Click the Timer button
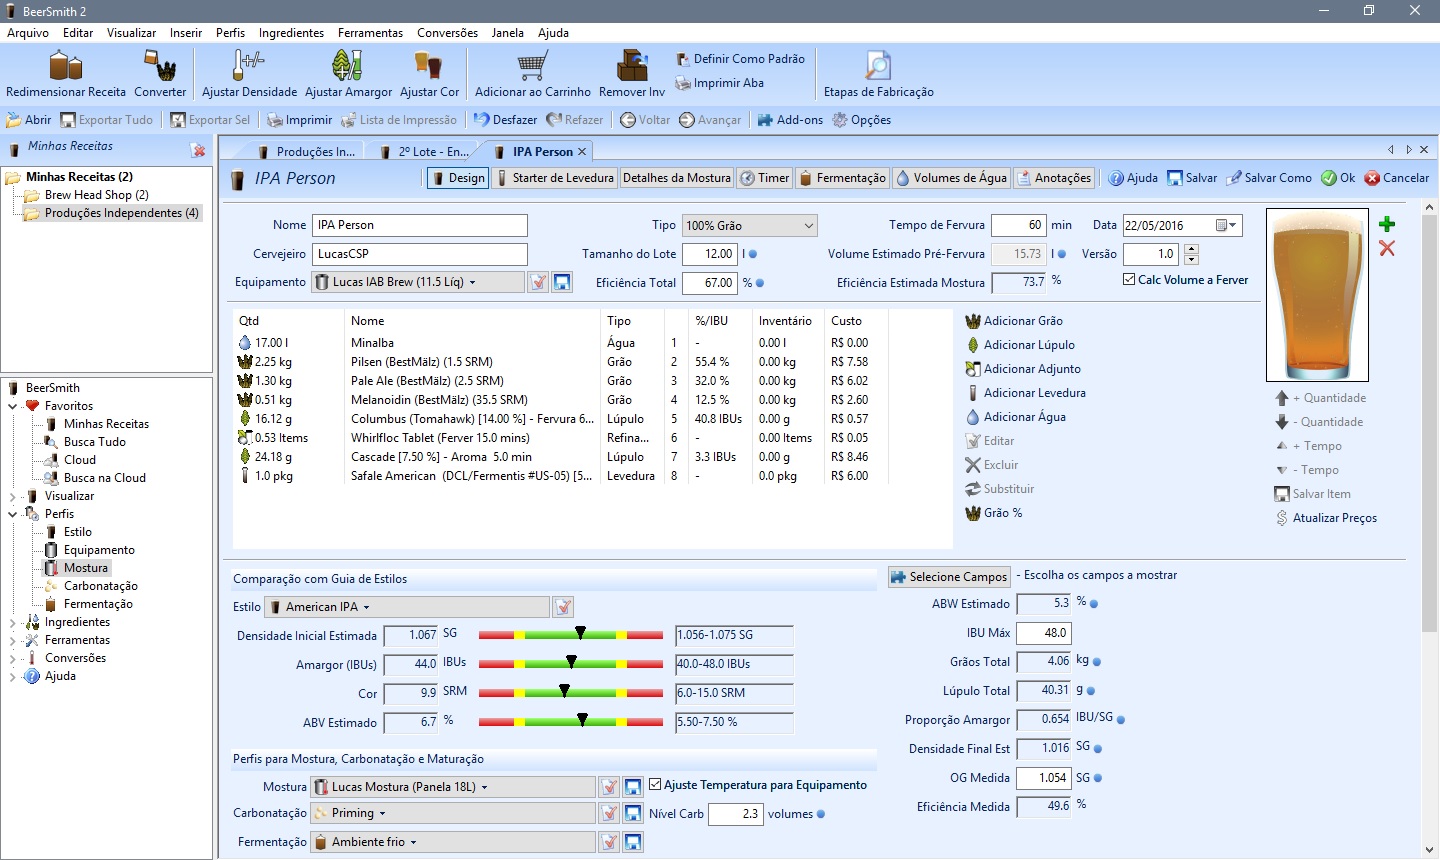This screenshot has width=1440, height=860. point(765,178)
